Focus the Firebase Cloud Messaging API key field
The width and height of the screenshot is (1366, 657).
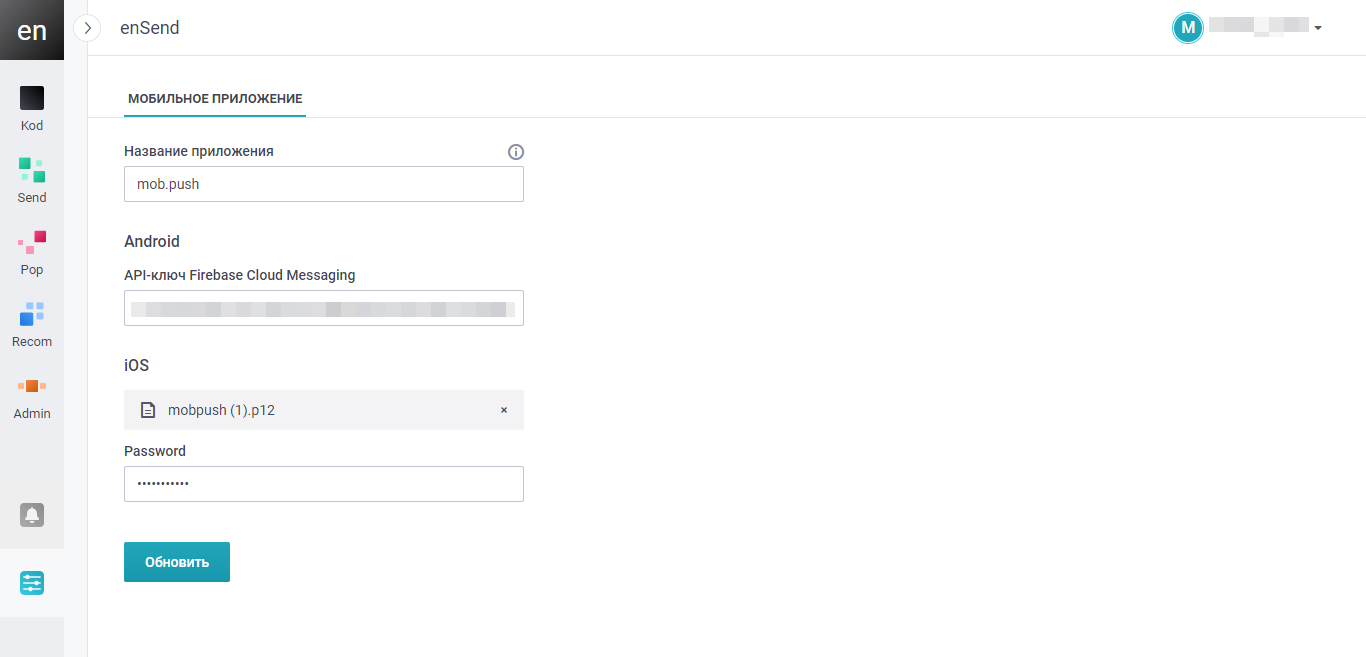[324, 308]
